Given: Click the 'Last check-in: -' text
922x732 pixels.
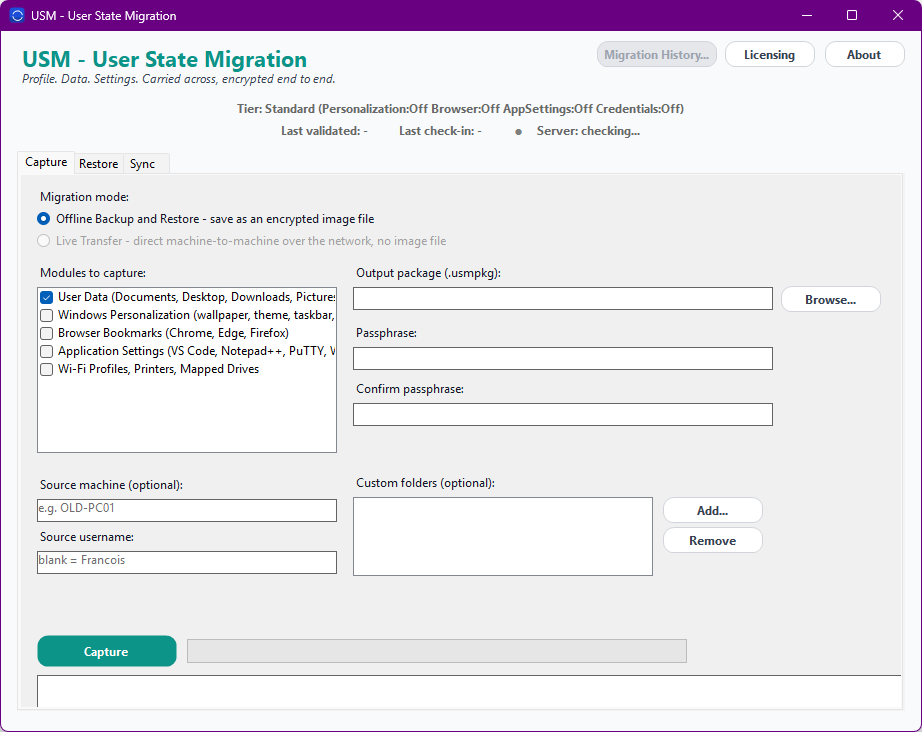Looking at the screenshot, I should point(440,131).
